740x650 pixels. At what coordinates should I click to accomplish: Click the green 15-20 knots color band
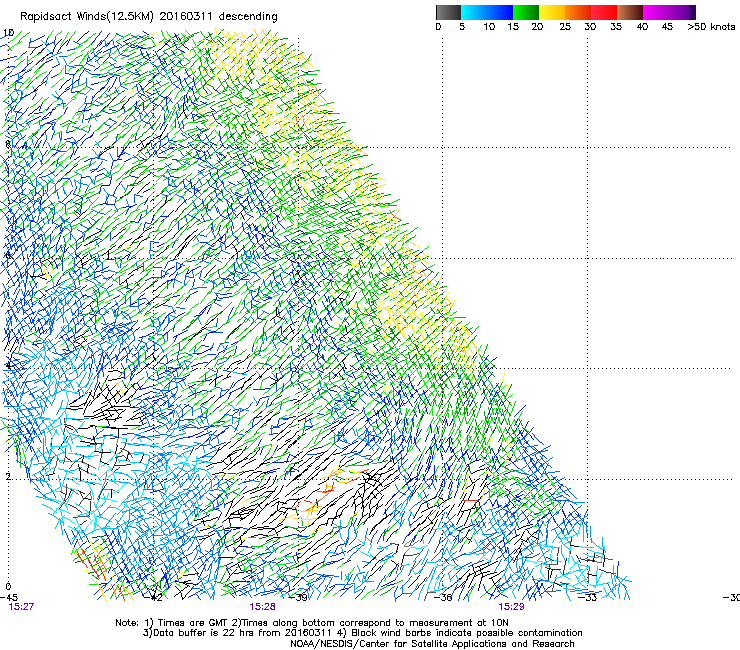click(x=526, y=12)
